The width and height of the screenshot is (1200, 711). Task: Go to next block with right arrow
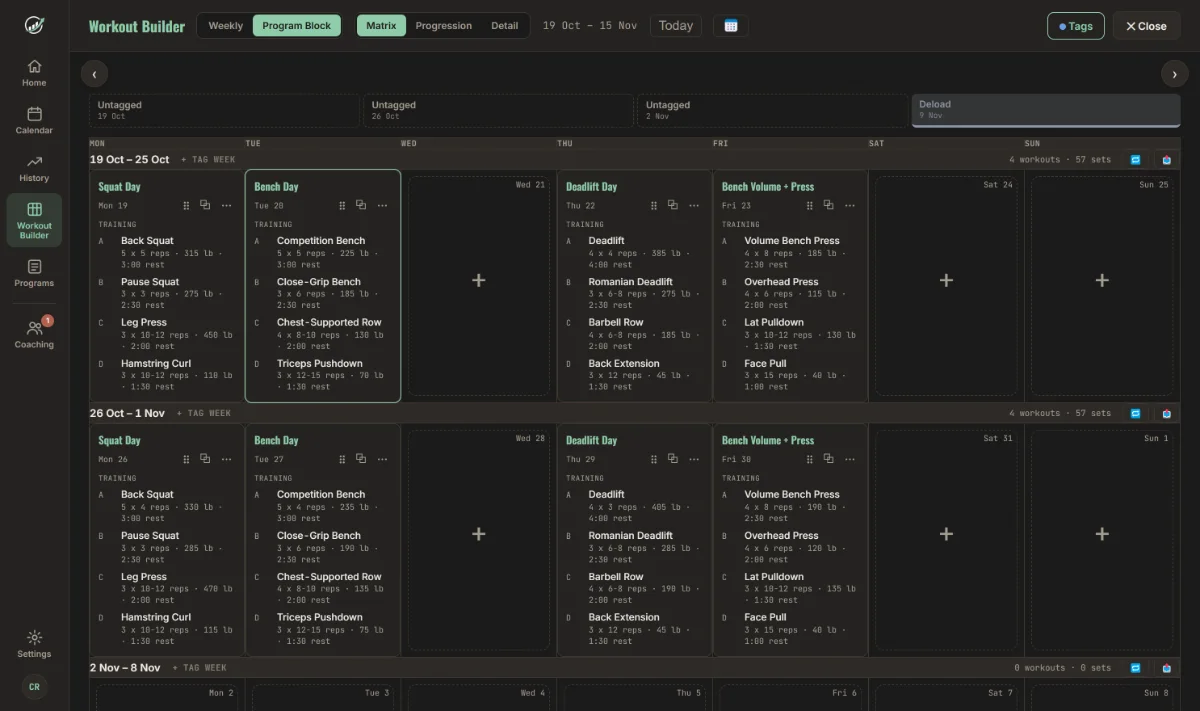tap(1175, 74)
